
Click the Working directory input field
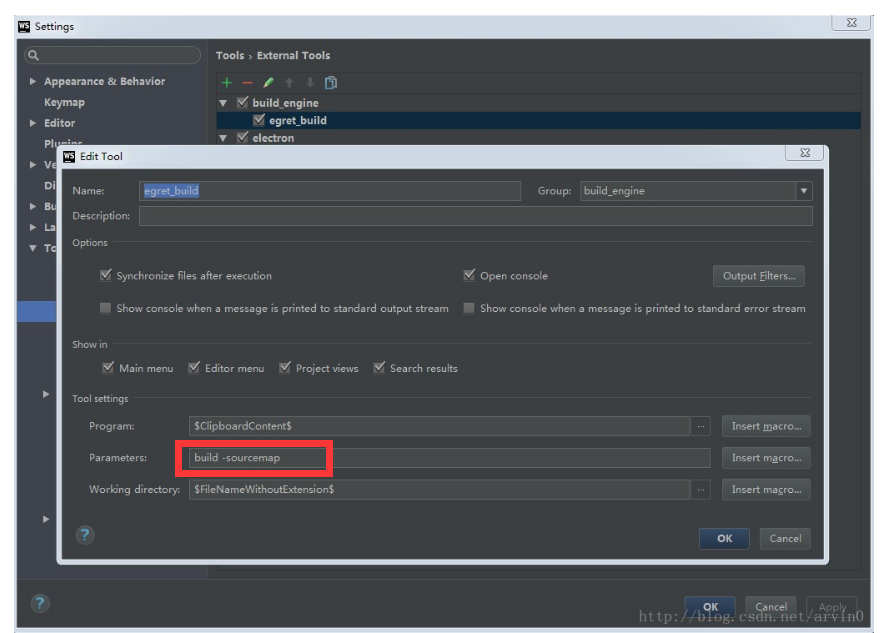pyautogui.click(x=439, y=489)
